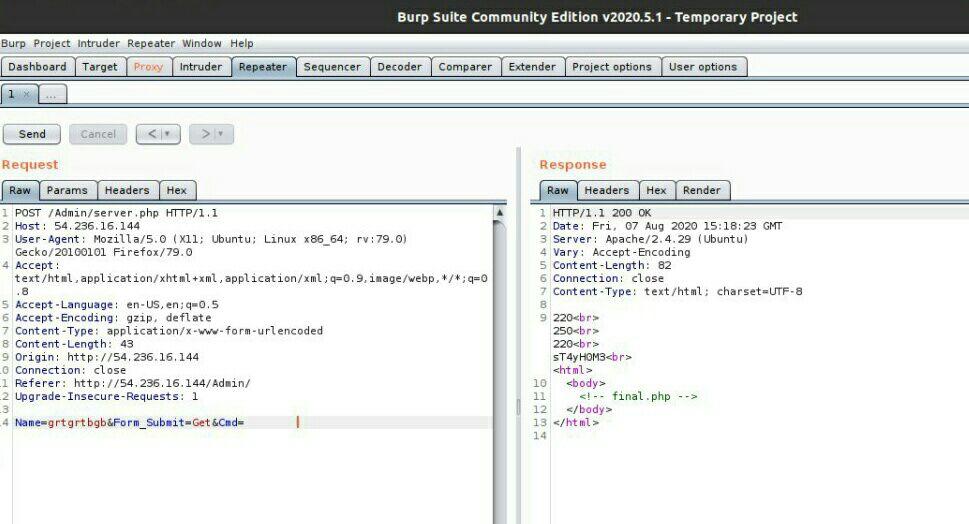Open the Help menu
Screen dimensions: 969x524
(241, 44)
